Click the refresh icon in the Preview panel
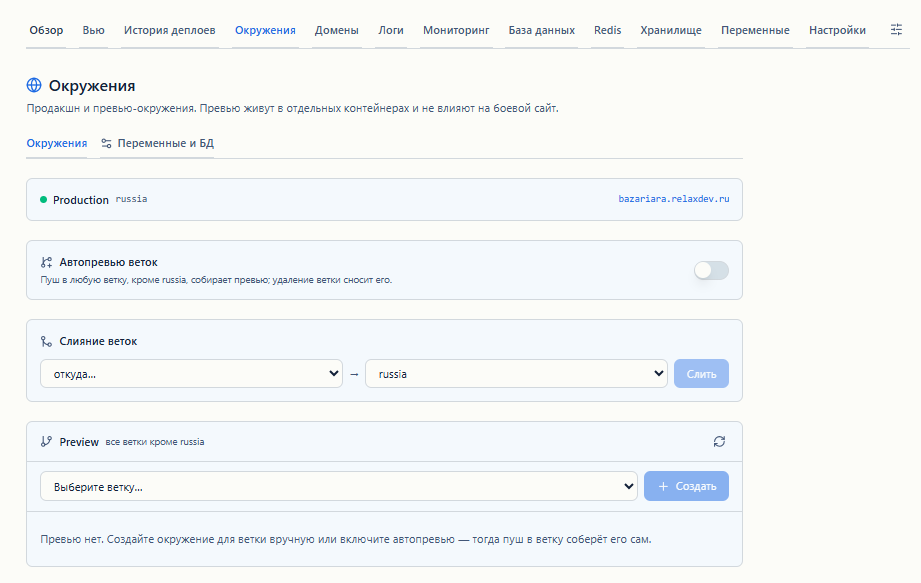The image size is (921, 583). pos(719,442)
